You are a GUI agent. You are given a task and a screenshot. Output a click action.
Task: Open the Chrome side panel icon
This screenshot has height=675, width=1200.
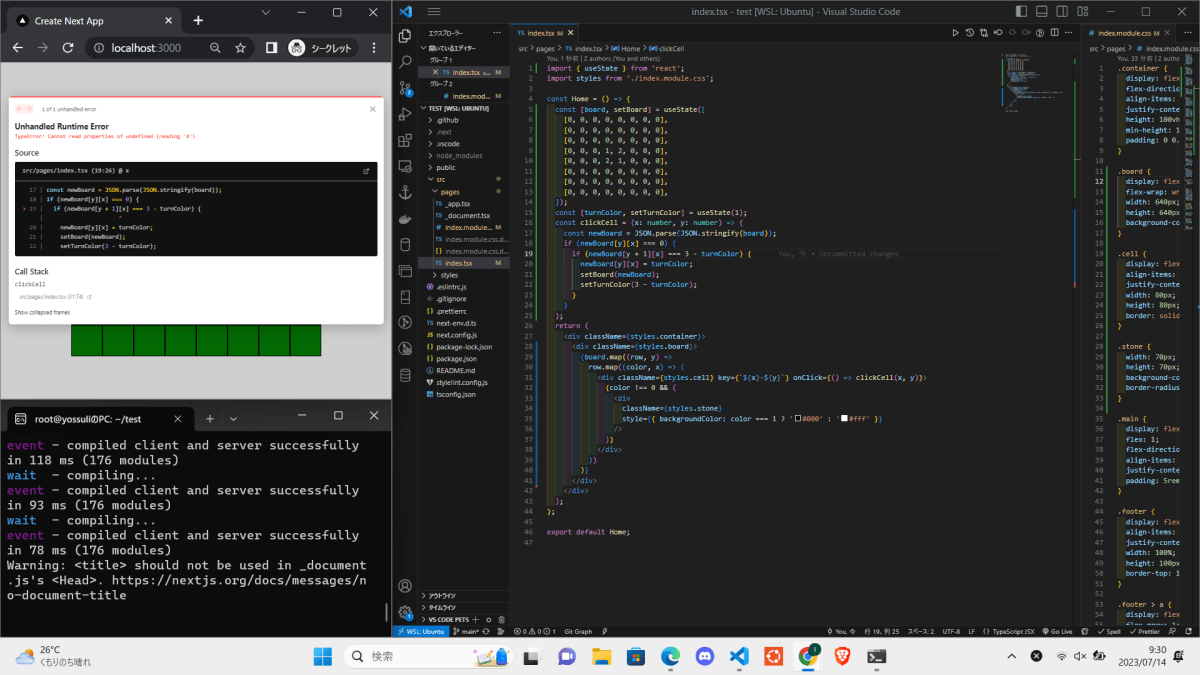pos(271,48)
